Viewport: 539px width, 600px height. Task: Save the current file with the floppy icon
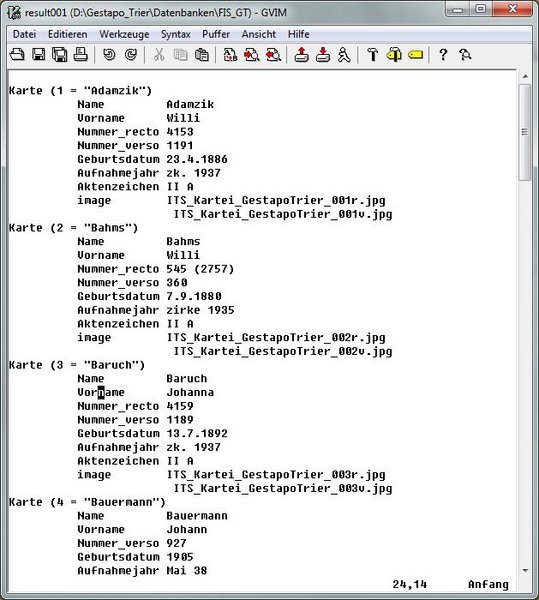pos(38,55)
